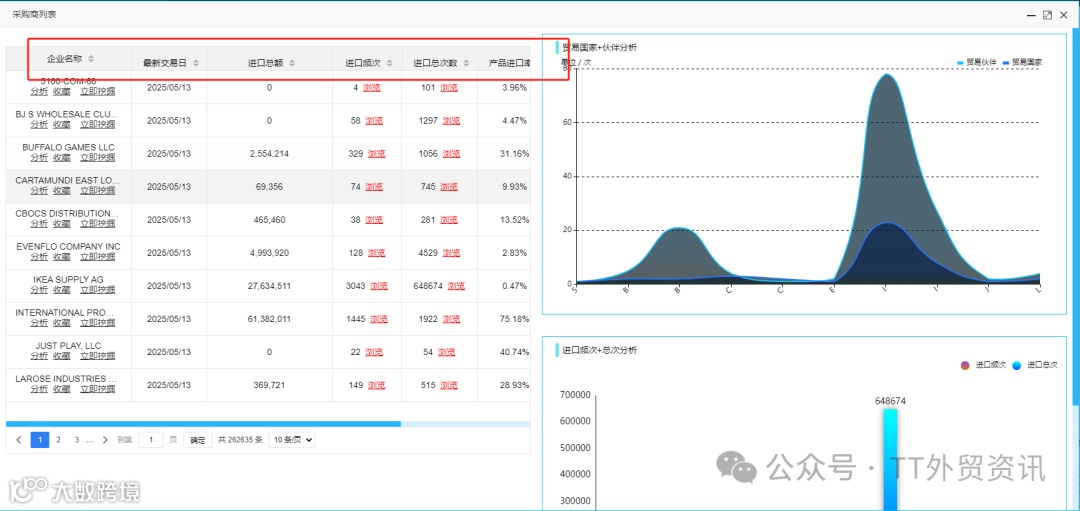Open 浏览 link next to total 281
1080x511 pixels.
(x=449, y=220)
